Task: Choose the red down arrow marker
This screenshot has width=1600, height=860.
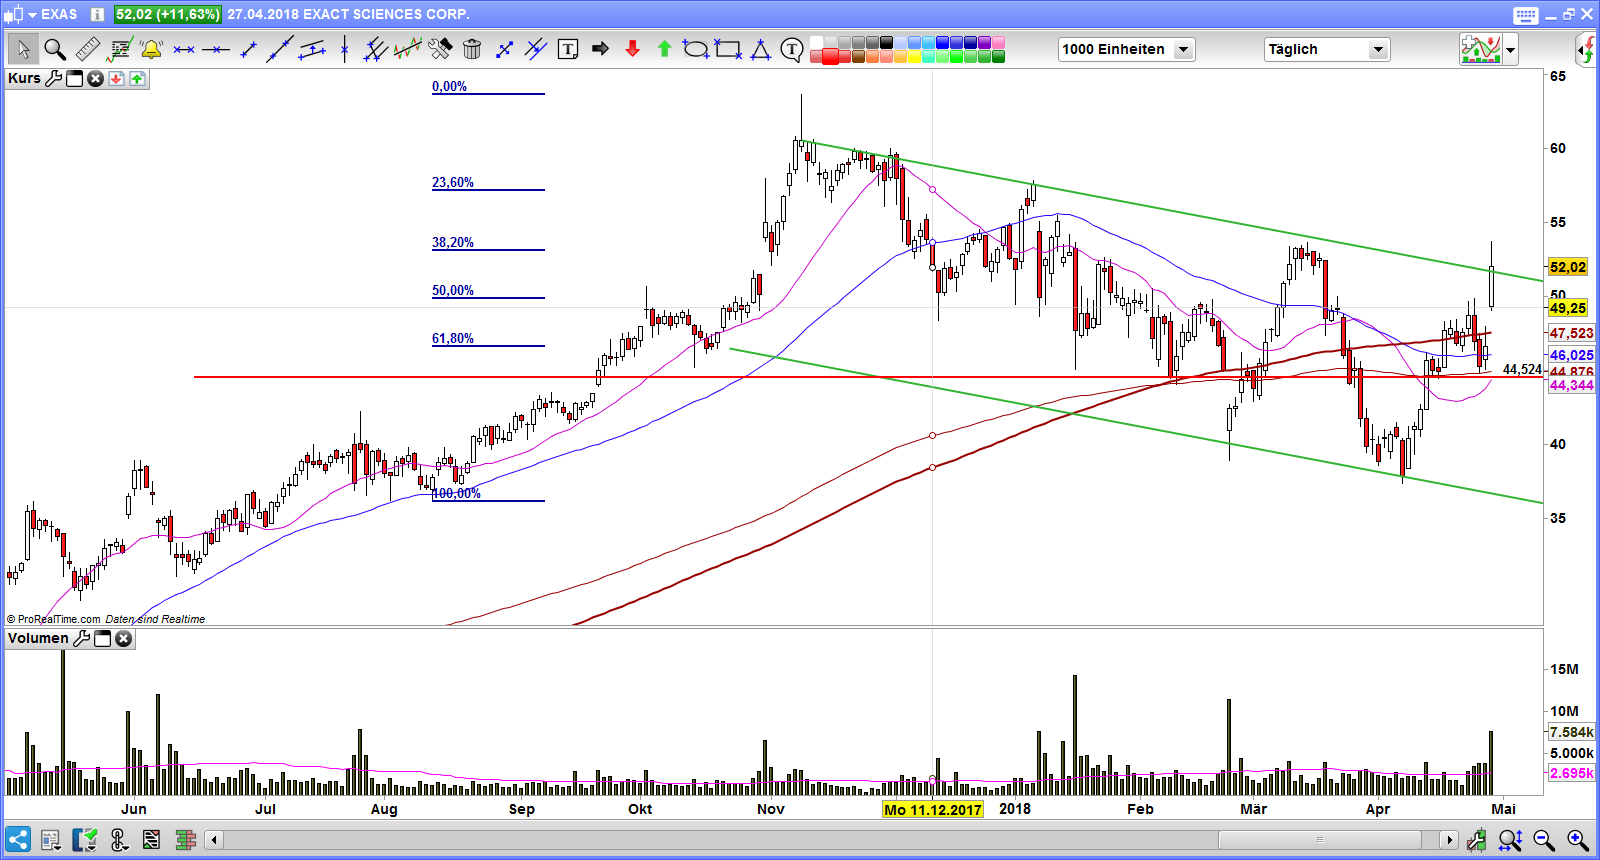Action: coord(632,49)
